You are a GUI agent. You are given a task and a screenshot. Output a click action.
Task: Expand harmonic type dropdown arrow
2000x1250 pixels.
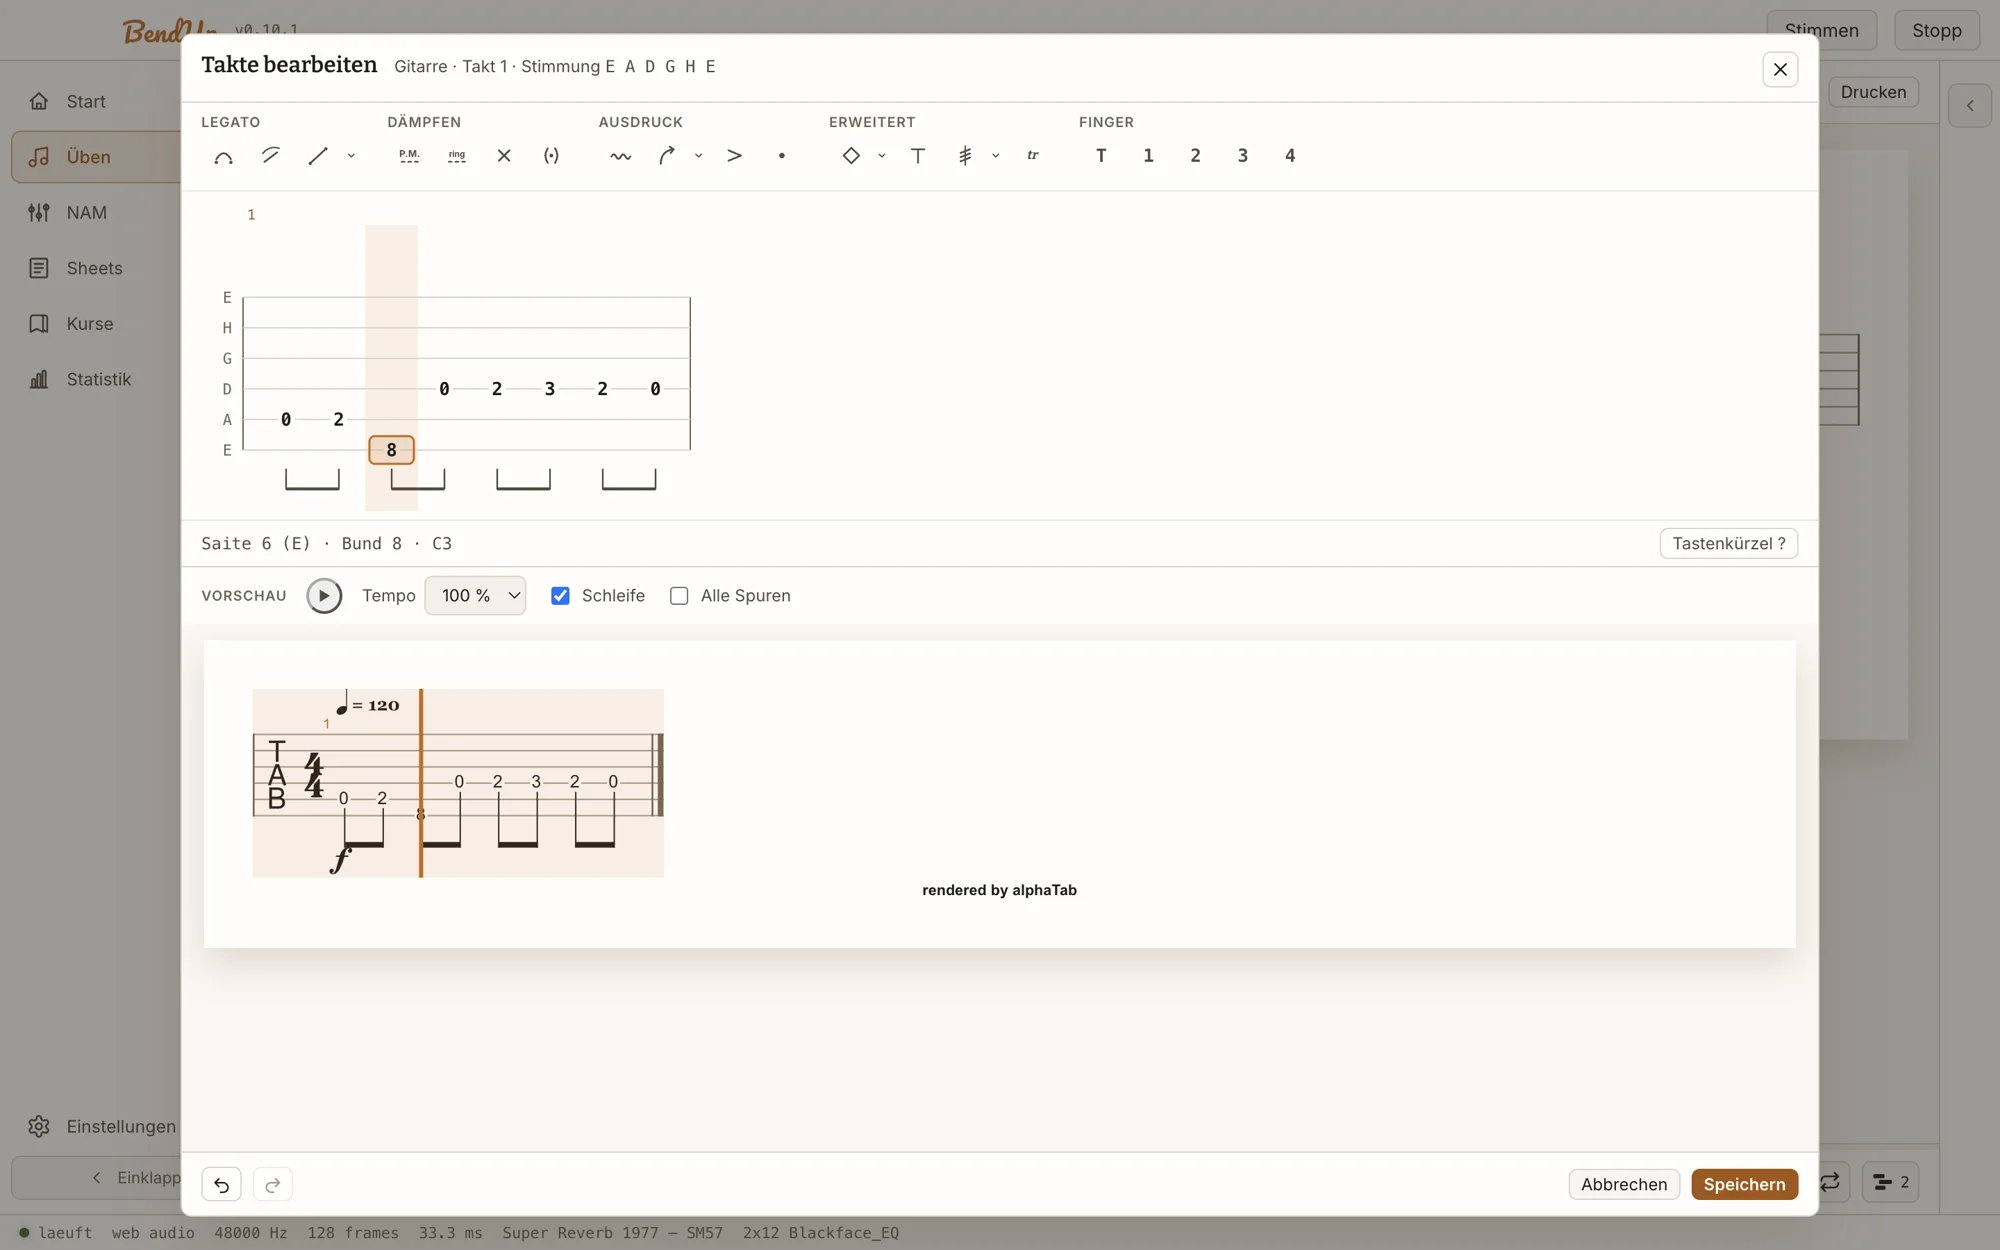[x=882, y=156]
